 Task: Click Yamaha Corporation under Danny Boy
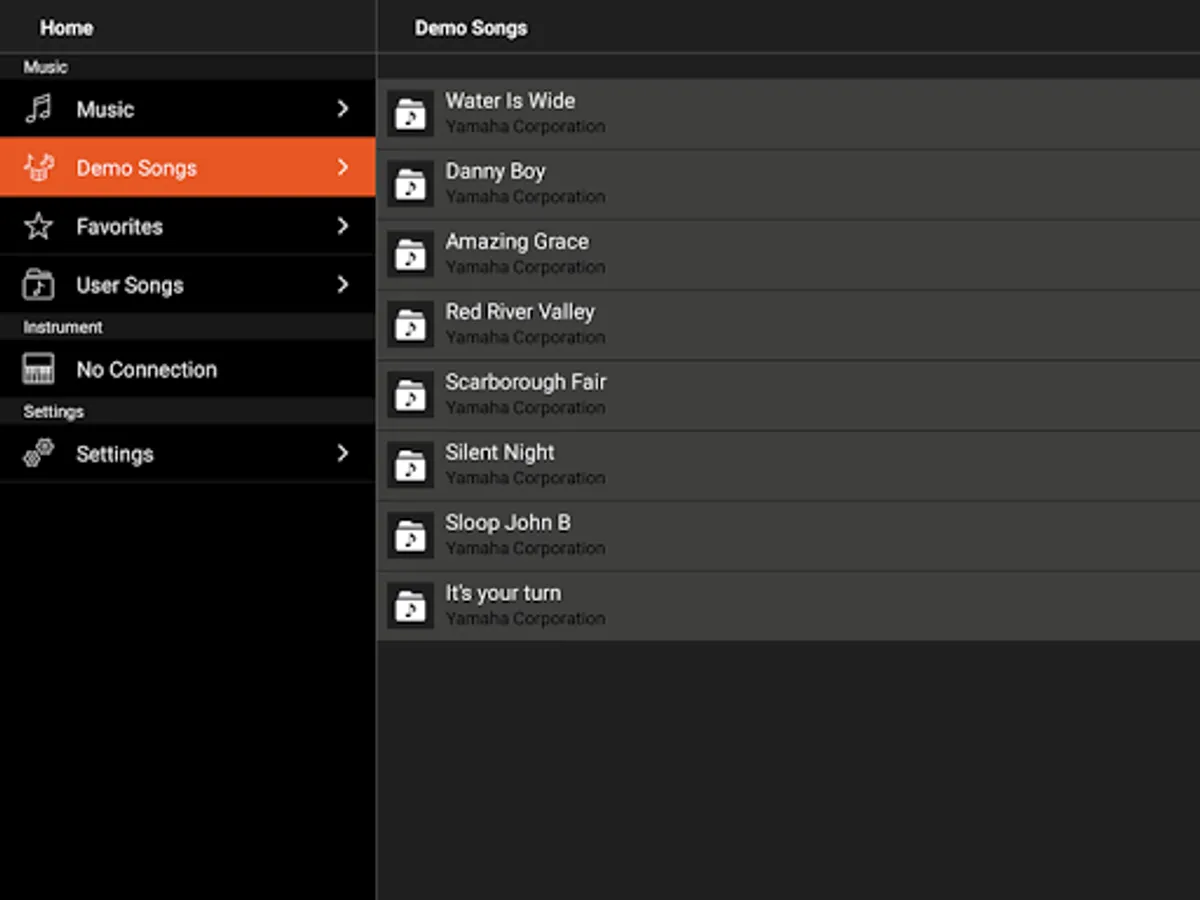525,197
